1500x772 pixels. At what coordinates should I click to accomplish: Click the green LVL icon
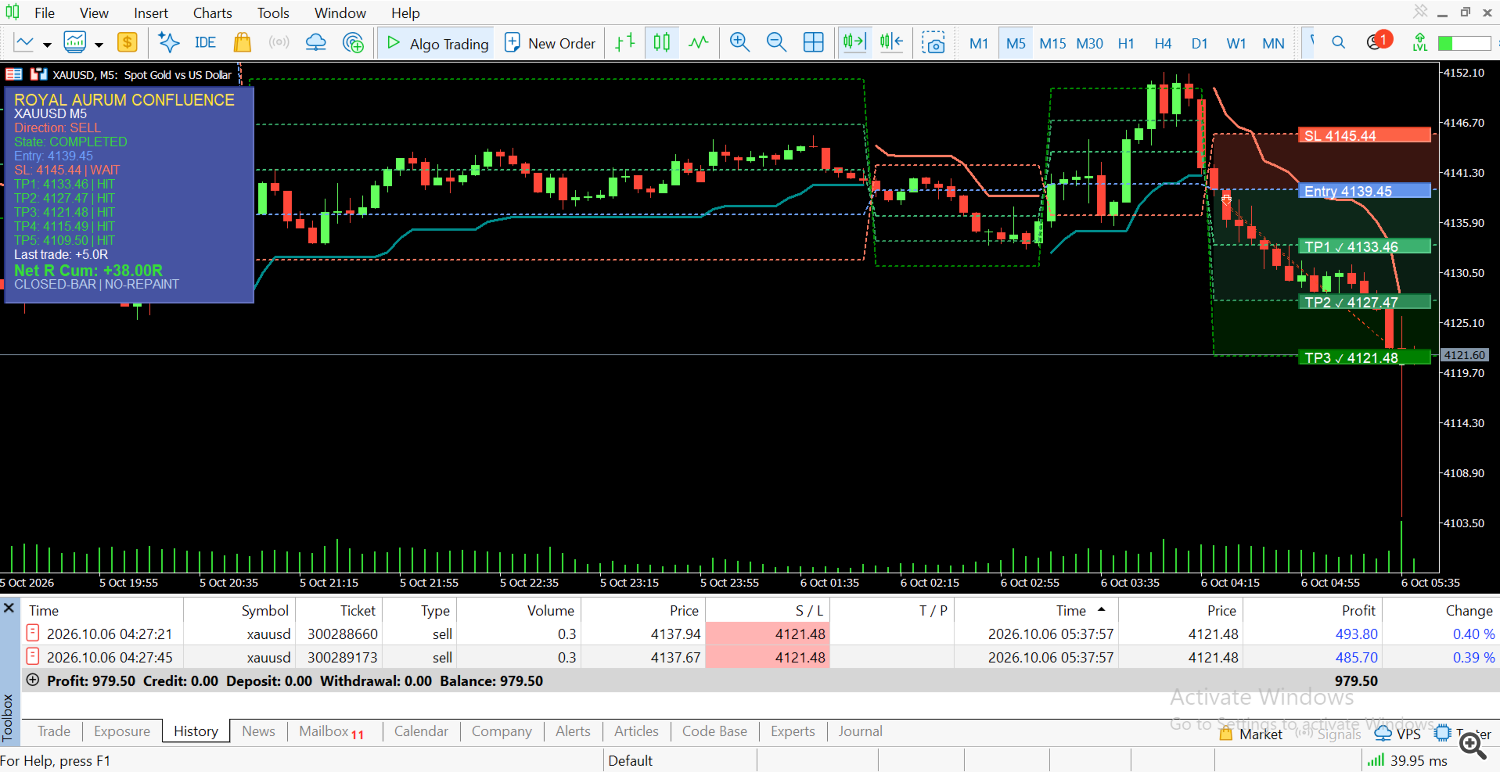click(x=1420, y=43)
